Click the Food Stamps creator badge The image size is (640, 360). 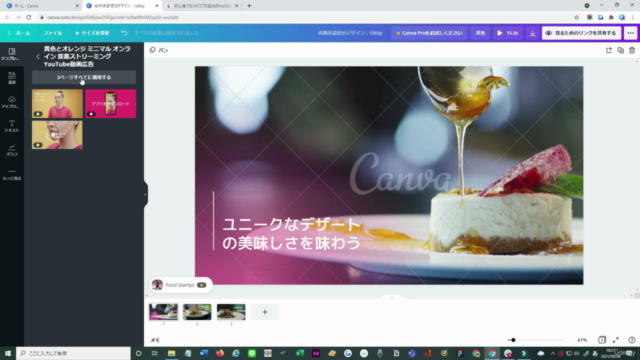[180, 285]
